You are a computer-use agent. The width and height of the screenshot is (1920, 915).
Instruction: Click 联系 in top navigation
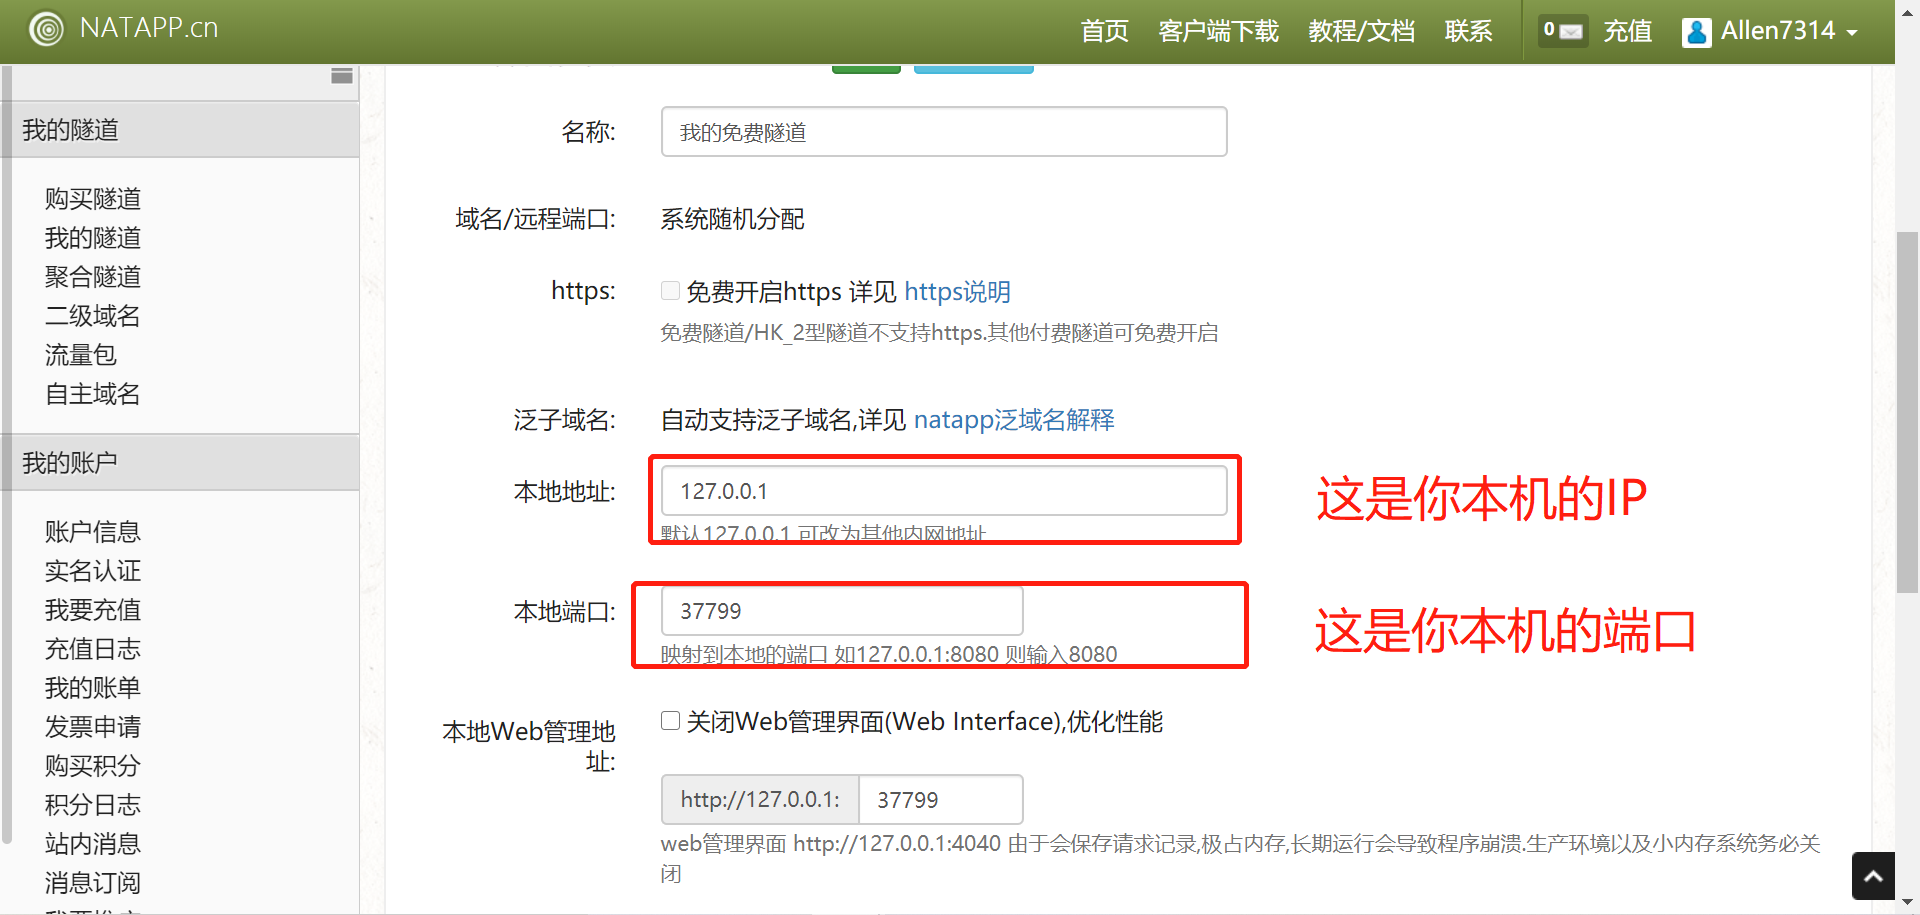(x=1468, y=31)
